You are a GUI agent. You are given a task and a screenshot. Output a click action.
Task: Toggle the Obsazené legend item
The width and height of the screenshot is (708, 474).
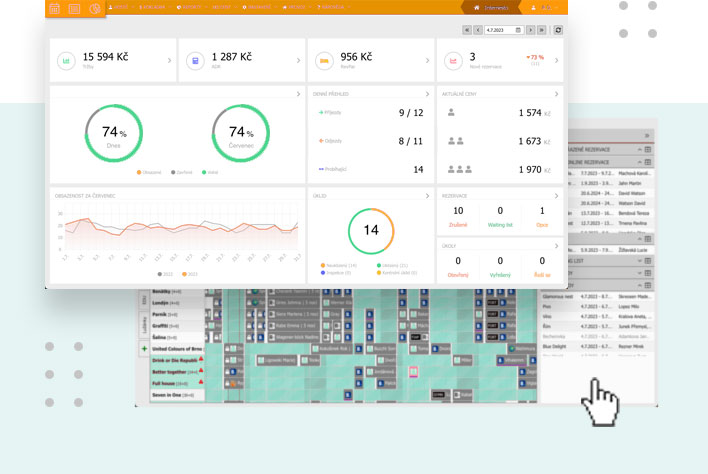coord(148,172)
